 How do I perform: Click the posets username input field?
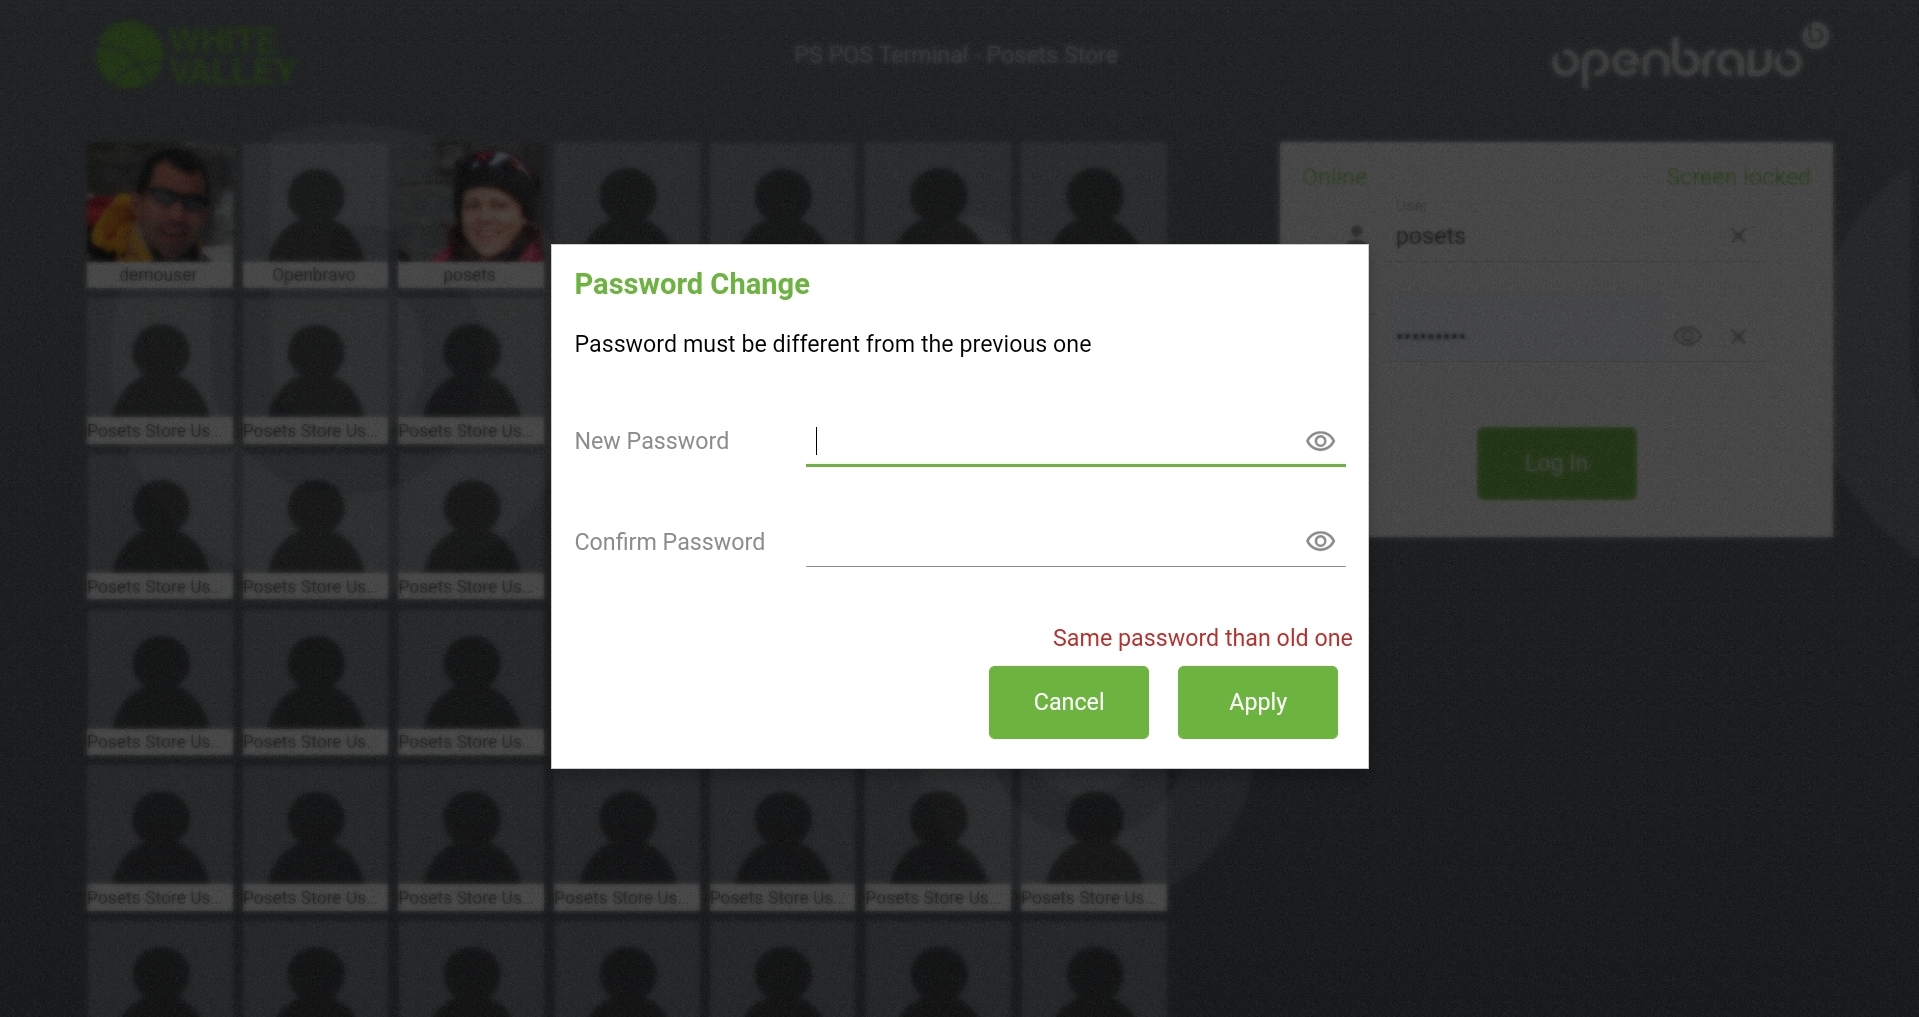tap(1550, 237)
